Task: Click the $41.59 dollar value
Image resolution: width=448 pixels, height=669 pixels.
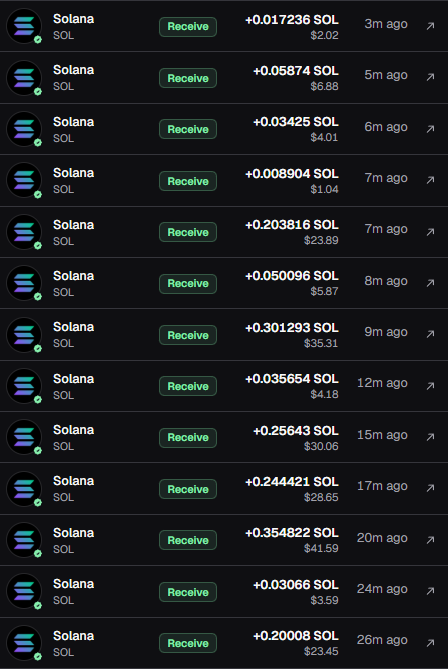Action: (321, 548)
